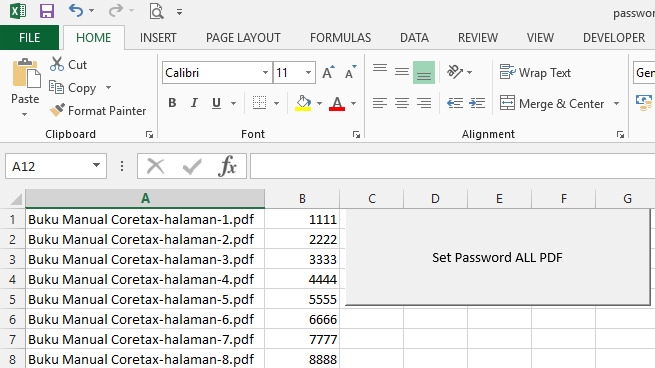Image resolution: width=655 pixels, height=368 pixels.
Task: Open Insert Function fx dialog
Action: (x=227, y=166)
